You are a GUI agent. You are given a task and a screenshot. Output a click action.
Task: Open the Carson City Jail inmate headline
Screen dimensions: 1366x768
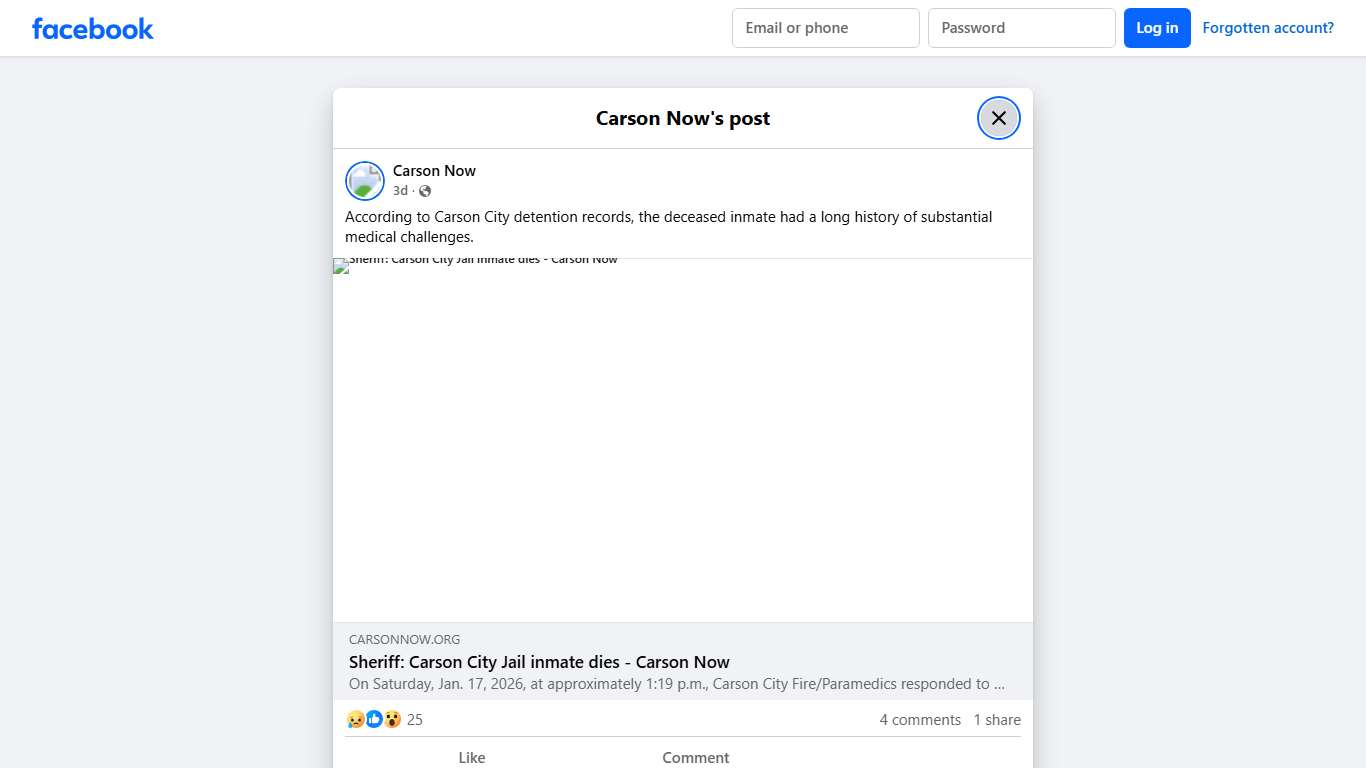tap(539, 661)
